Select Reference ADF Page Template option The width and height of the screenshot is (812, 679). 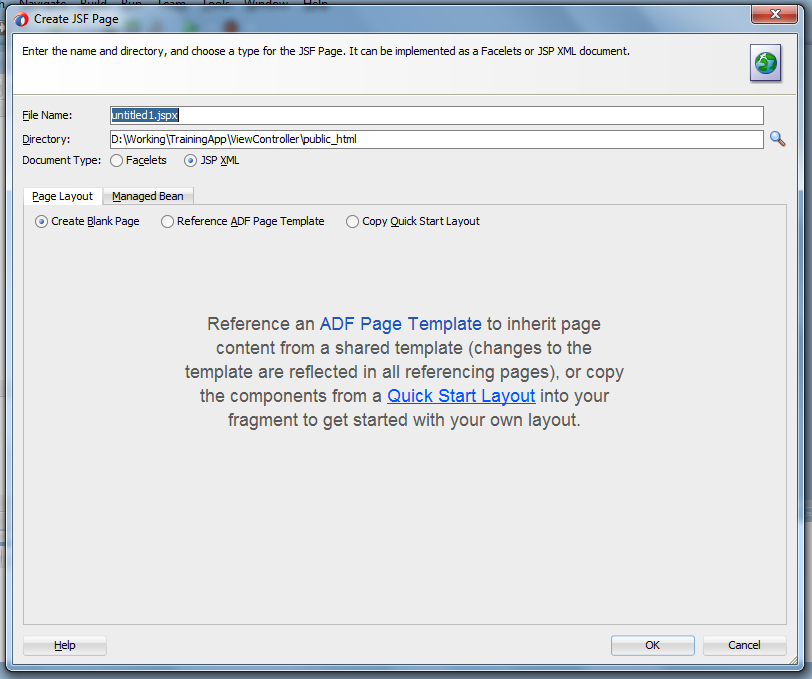(x=166, y=221)
